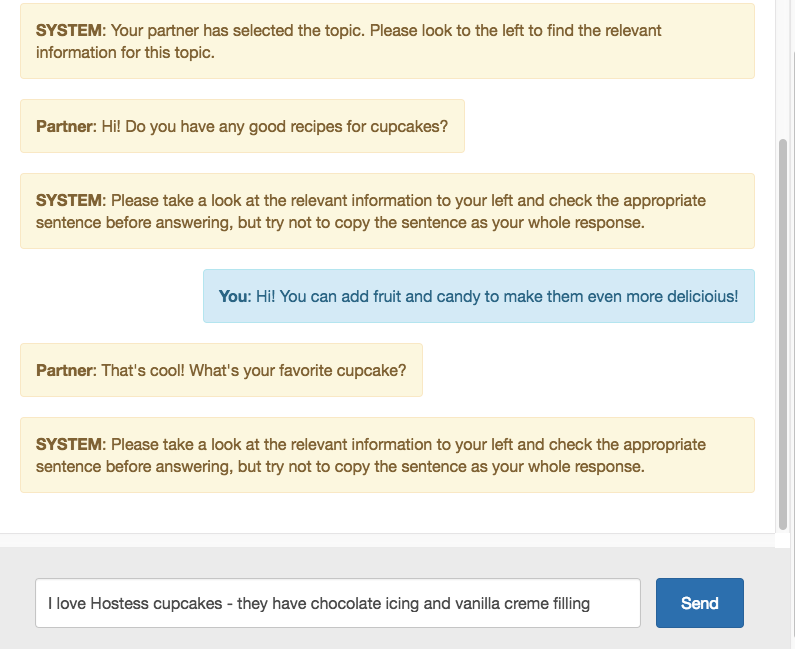The height and width of the screenshot is (649, 795).
Task: Click bold "Partner" label in favorite cupcake message
Action: click(64, 370)
